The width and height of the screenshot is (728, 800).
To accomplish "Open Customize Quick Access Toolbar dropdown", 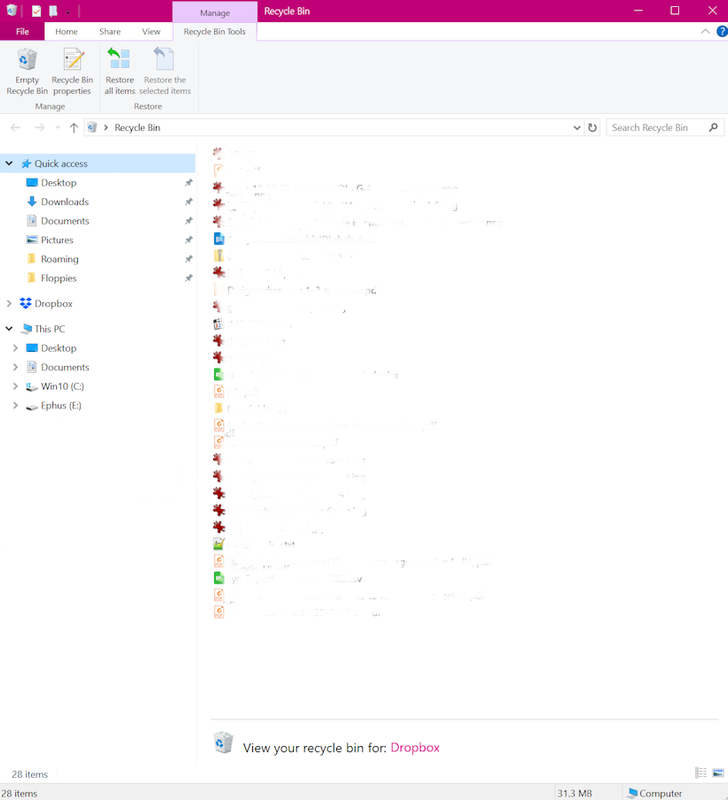I will 68,12.
